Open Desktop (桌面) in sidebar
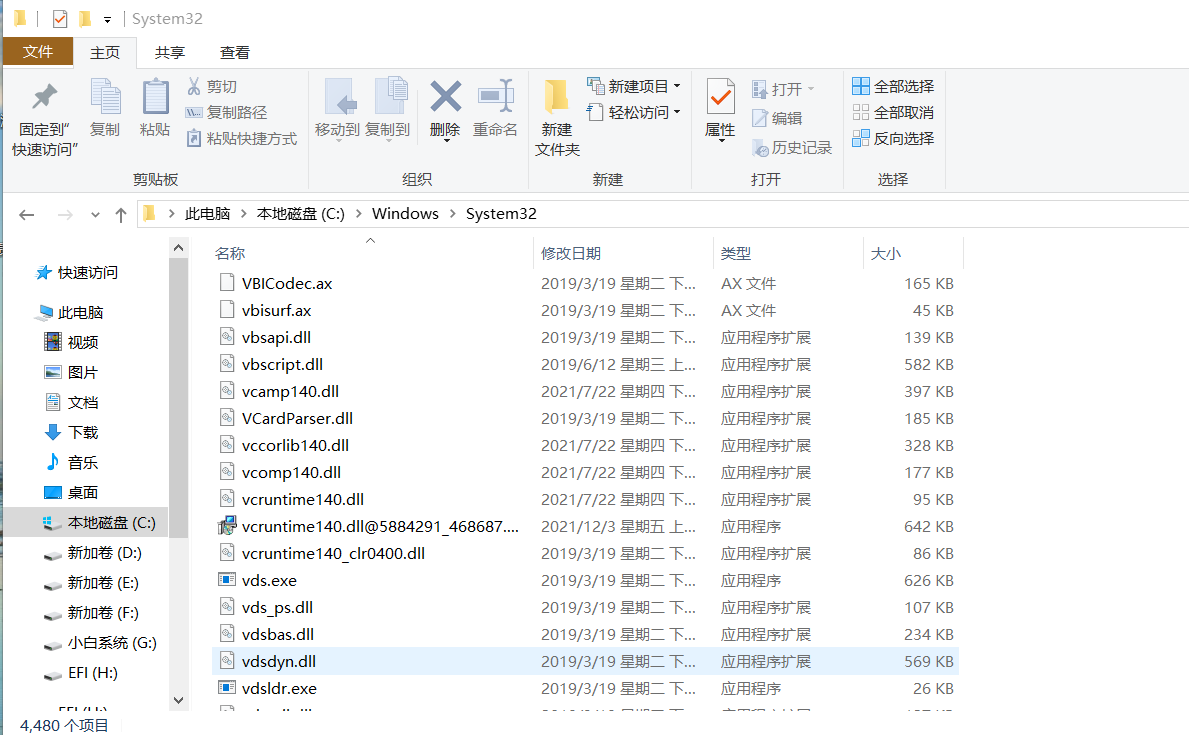This screenshot has height=735, width=1189. [x=71, y=492]
